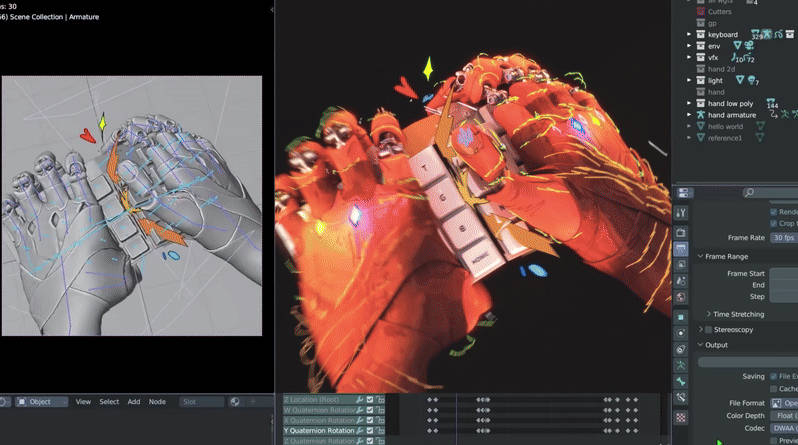Open the Frame Rate dropdown
Image resolution: width=798 pixels, height=445 pixels.
pyautogui.click(x=784, y=238)
